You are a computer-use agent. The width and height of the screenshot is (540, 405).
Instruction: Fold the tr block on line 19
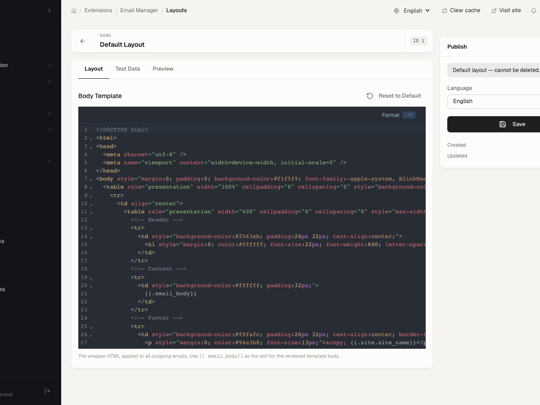coord(91,278)
